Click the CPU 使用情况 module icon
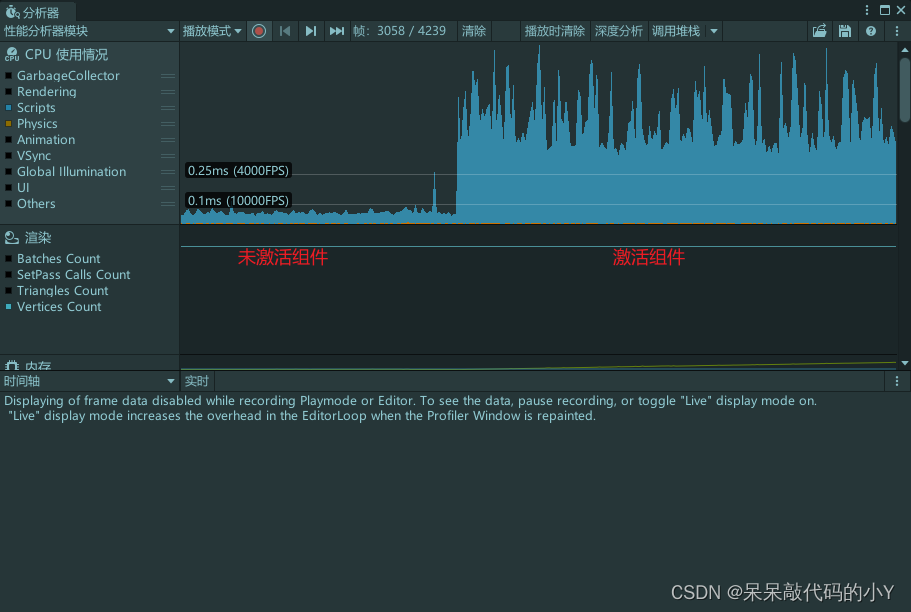This screenshot has width=911, height=612. click(x=12, y=55)
